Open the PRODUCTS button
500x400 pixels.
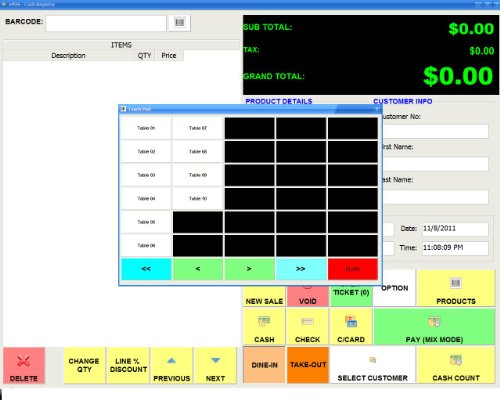click(456, 288)
